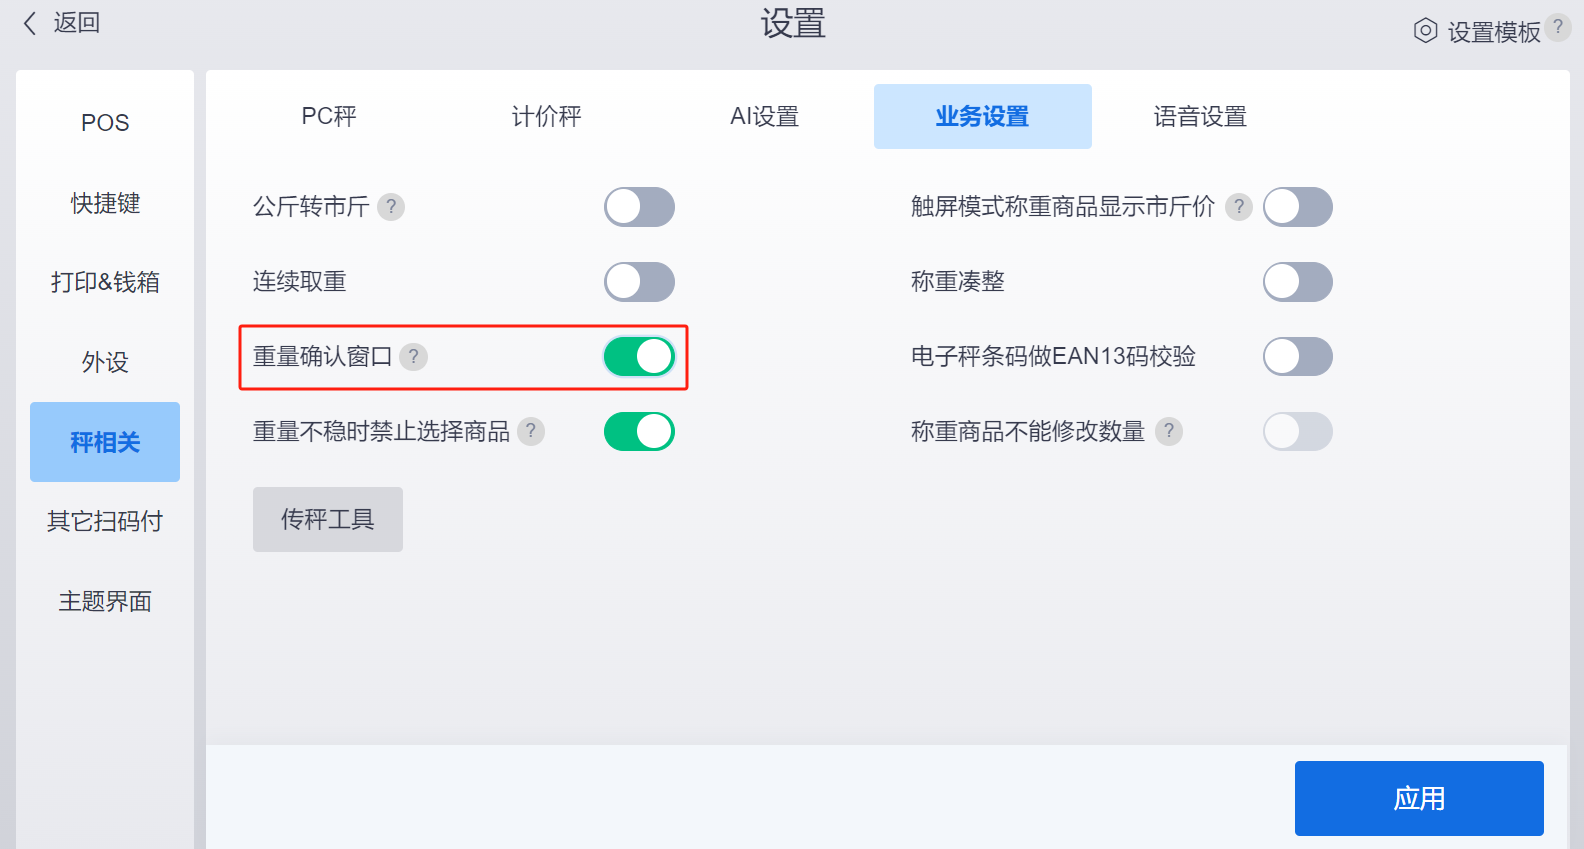The height and width of the screenshot is (849, 1584).
Task: Switch to the AI设置 tab
Action: (765, 117)
